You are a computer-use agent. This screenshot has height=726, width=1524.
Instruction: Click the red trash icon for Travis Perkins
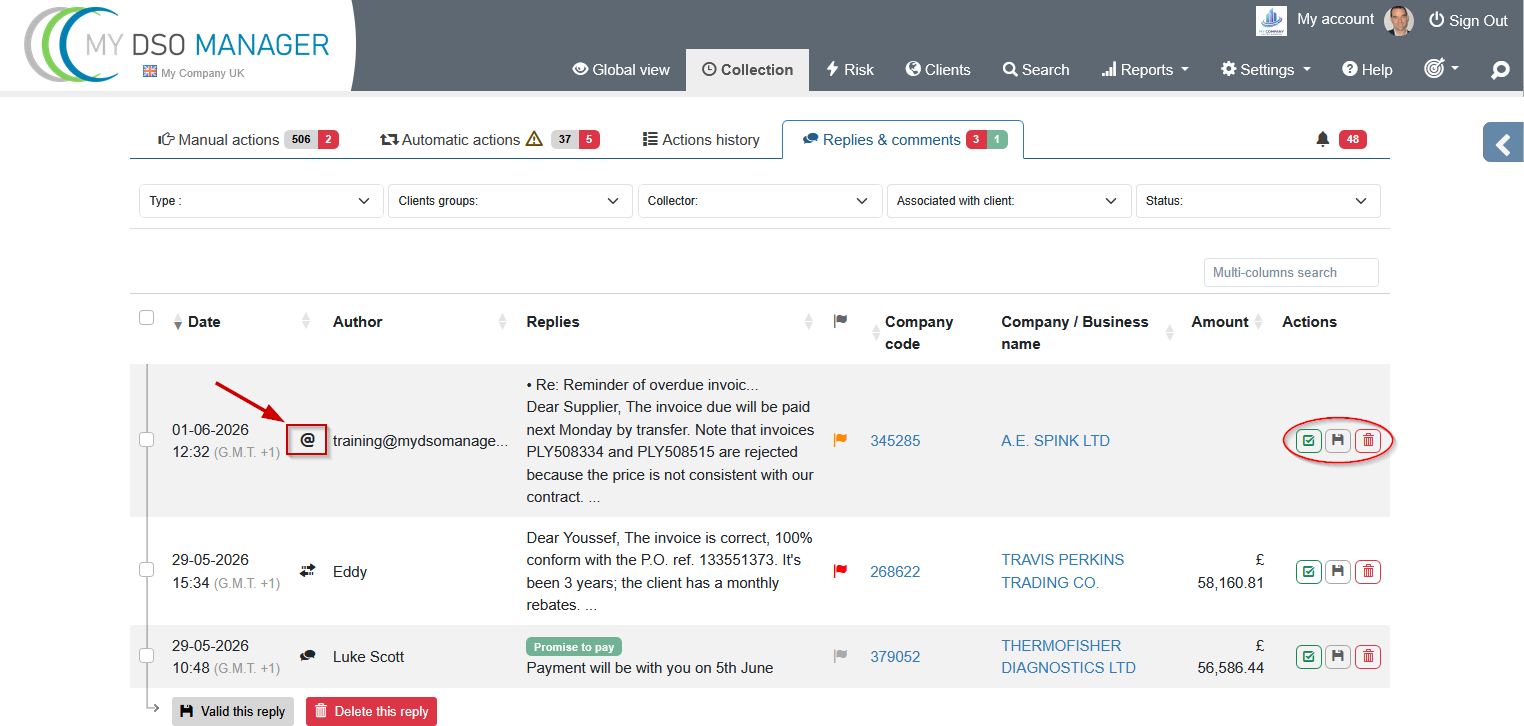pyautogui.click(x=1369, y=571)
